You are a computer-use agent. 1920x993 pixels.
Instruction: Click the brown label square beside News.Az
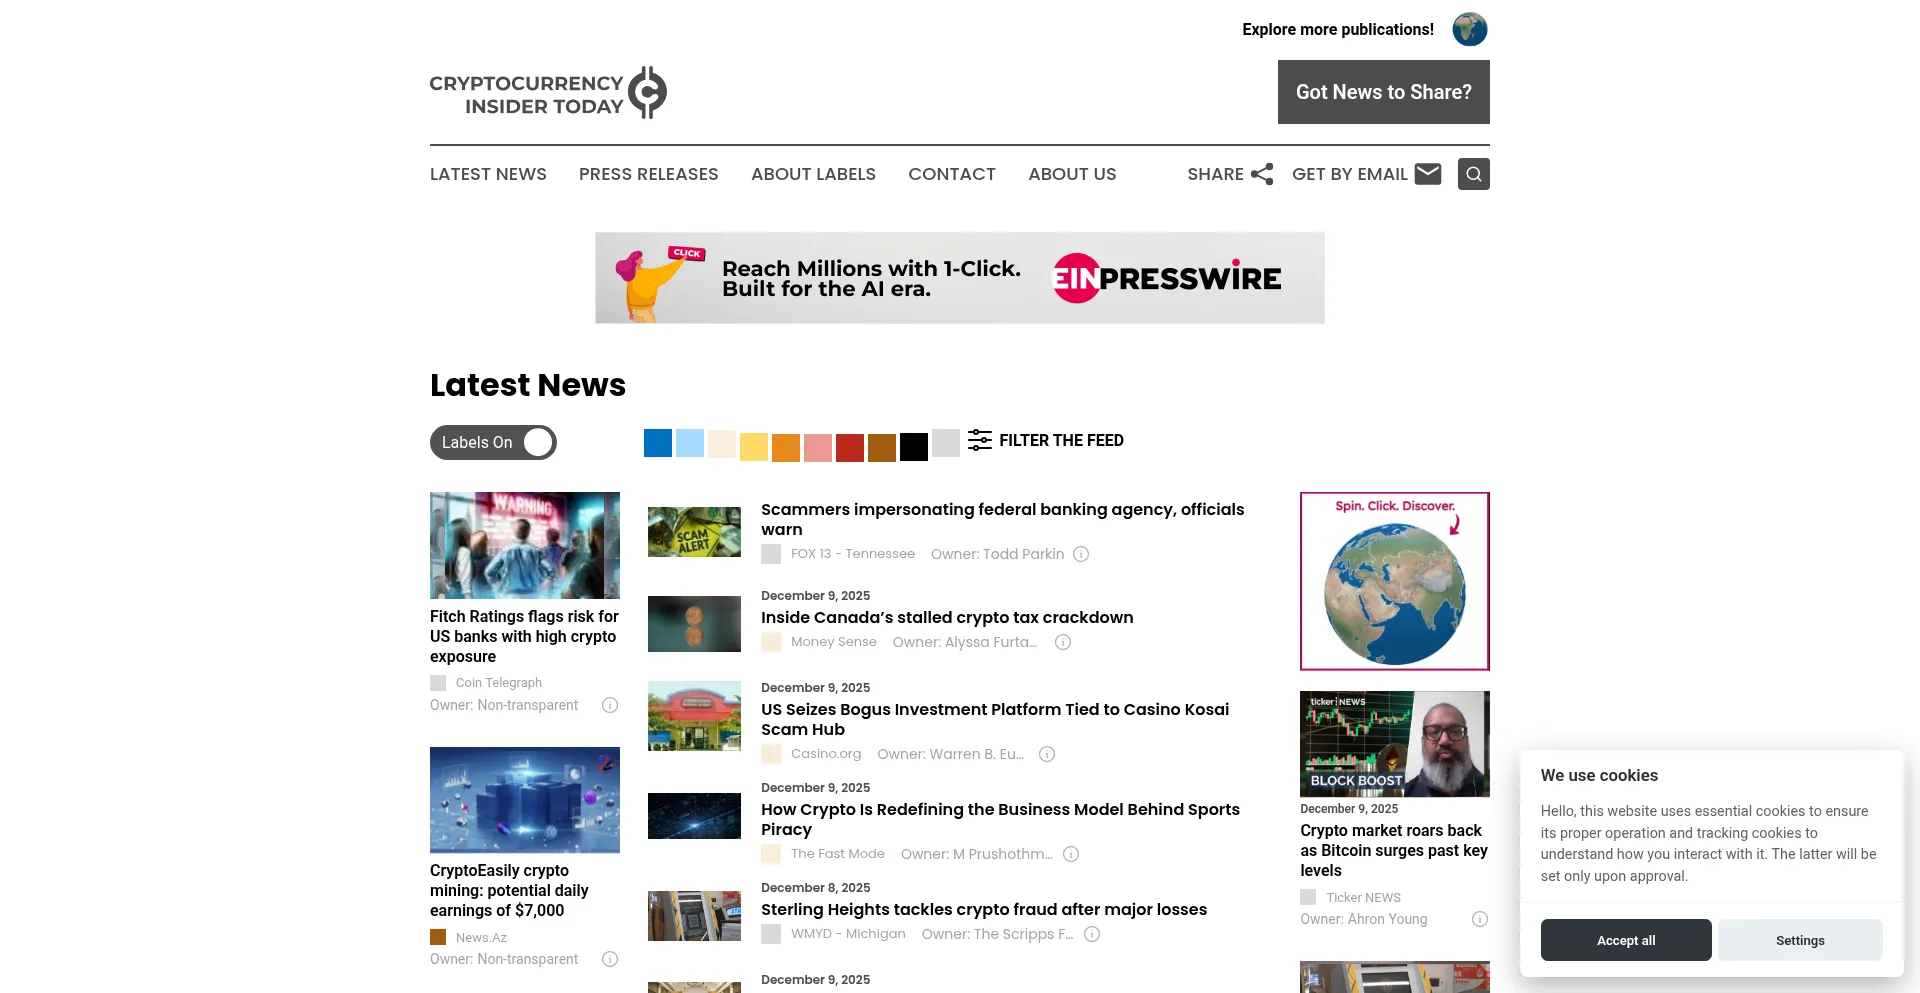pos(438,937)
